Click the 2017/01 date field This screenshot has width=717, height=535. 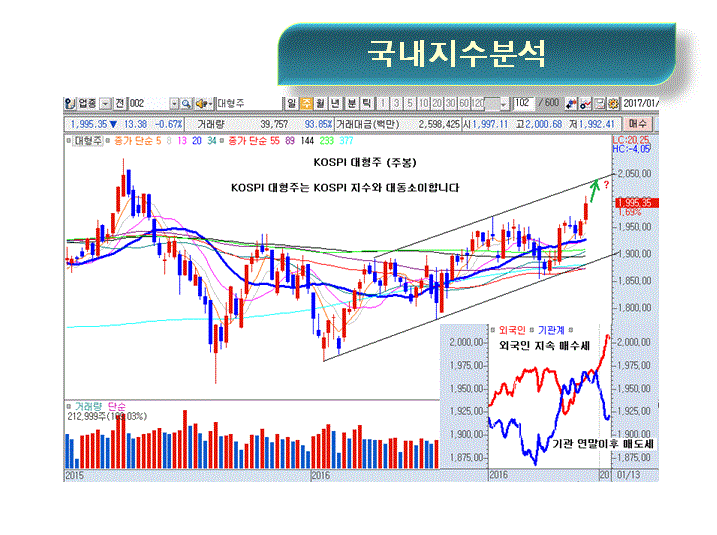click(640, 104)
